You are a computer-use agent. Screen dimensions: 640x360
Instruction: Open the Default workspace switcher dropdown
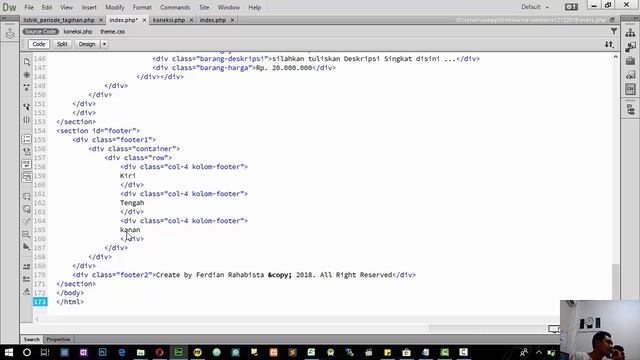535,7
